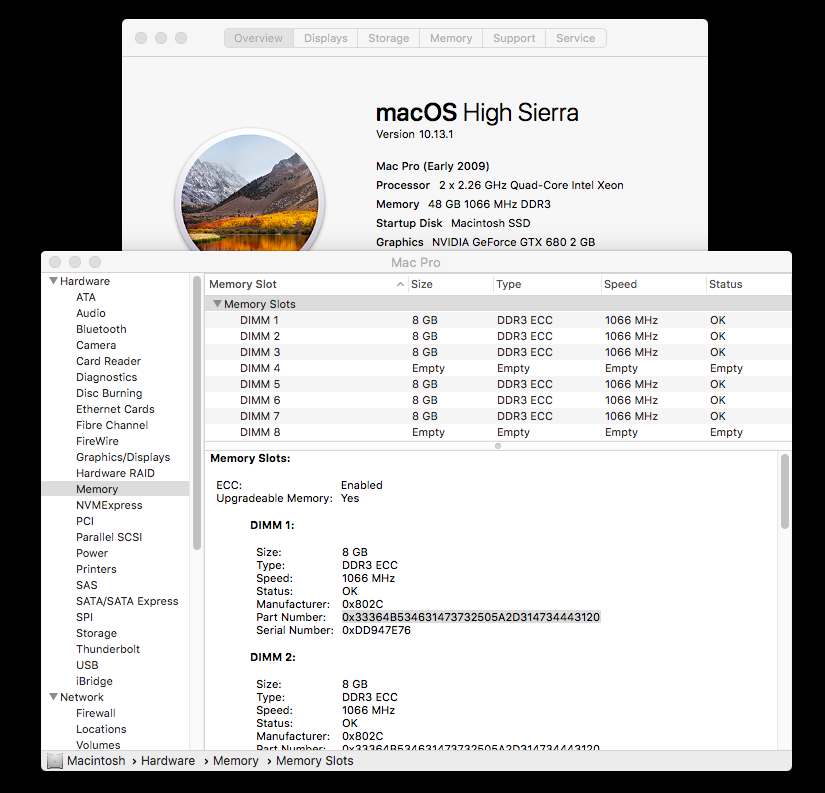Select Thunderbolt in the sidebar
825x793 pixels.
pyautogui.click(x=108, y=649)
